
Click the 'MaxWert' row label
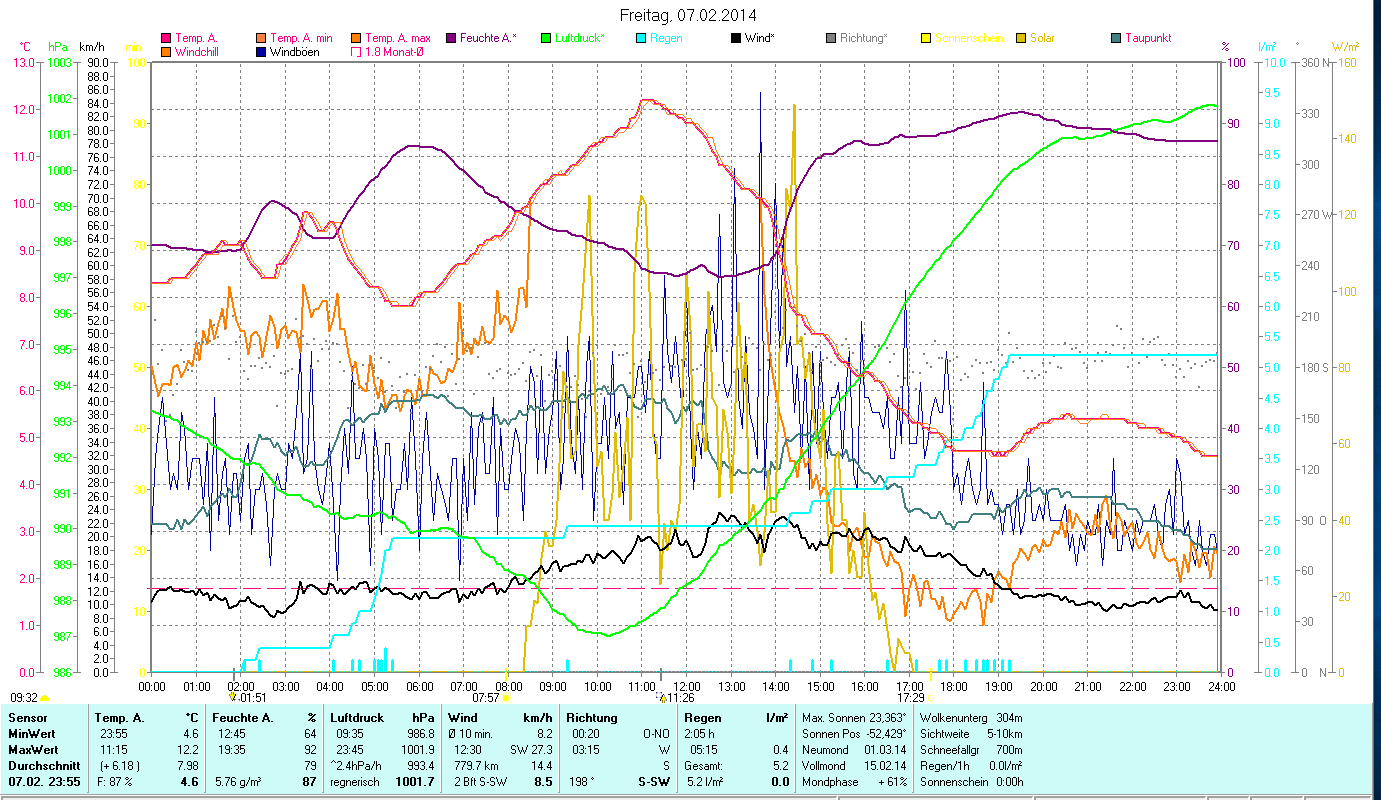pos(33,750)
